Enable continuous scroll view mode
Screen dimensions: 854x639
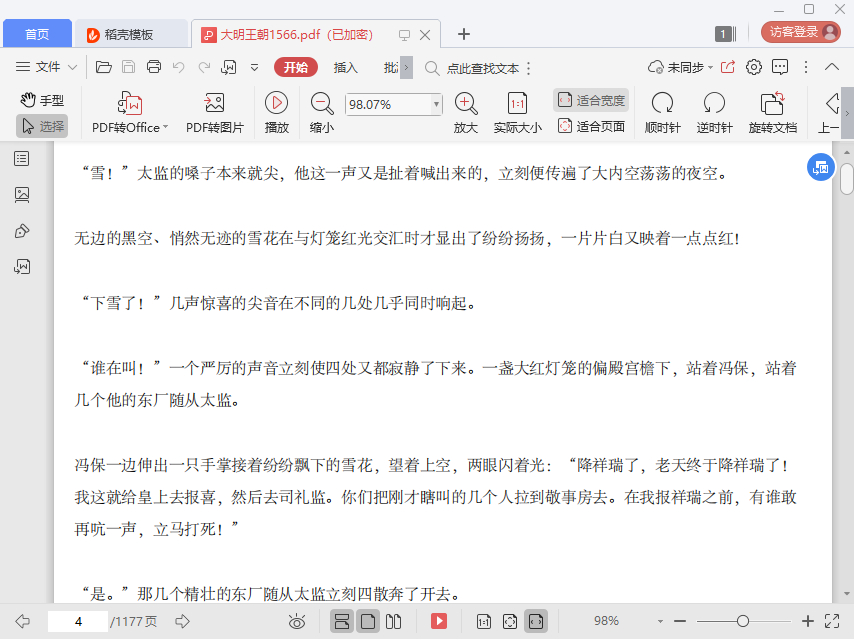[342, 621]
